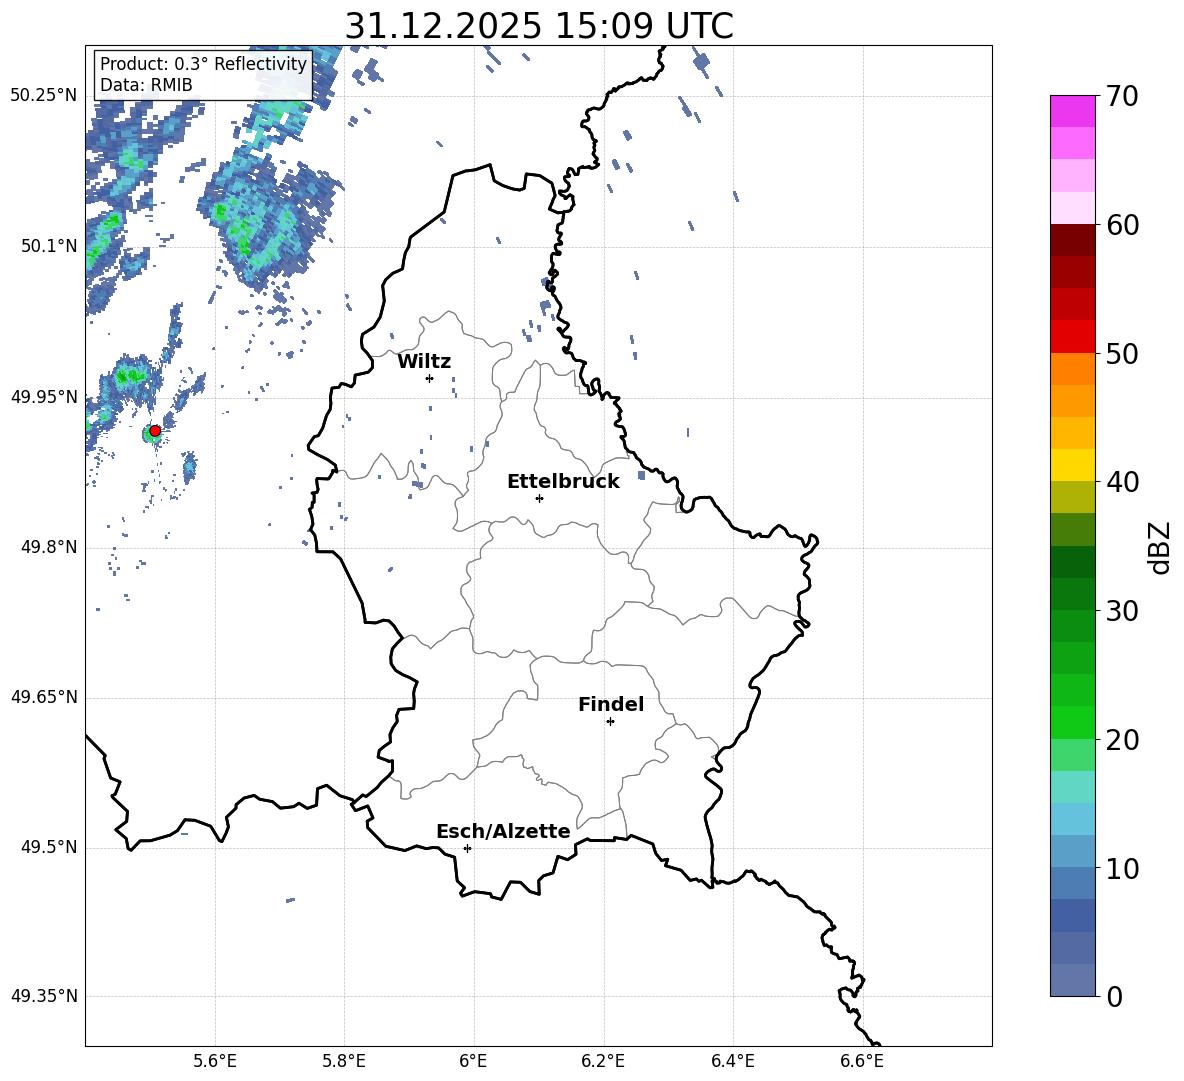Click the 49.95°N latitude label
Image resolution: width=1184 pixels, height=1081 pixels.
point(44,397)
